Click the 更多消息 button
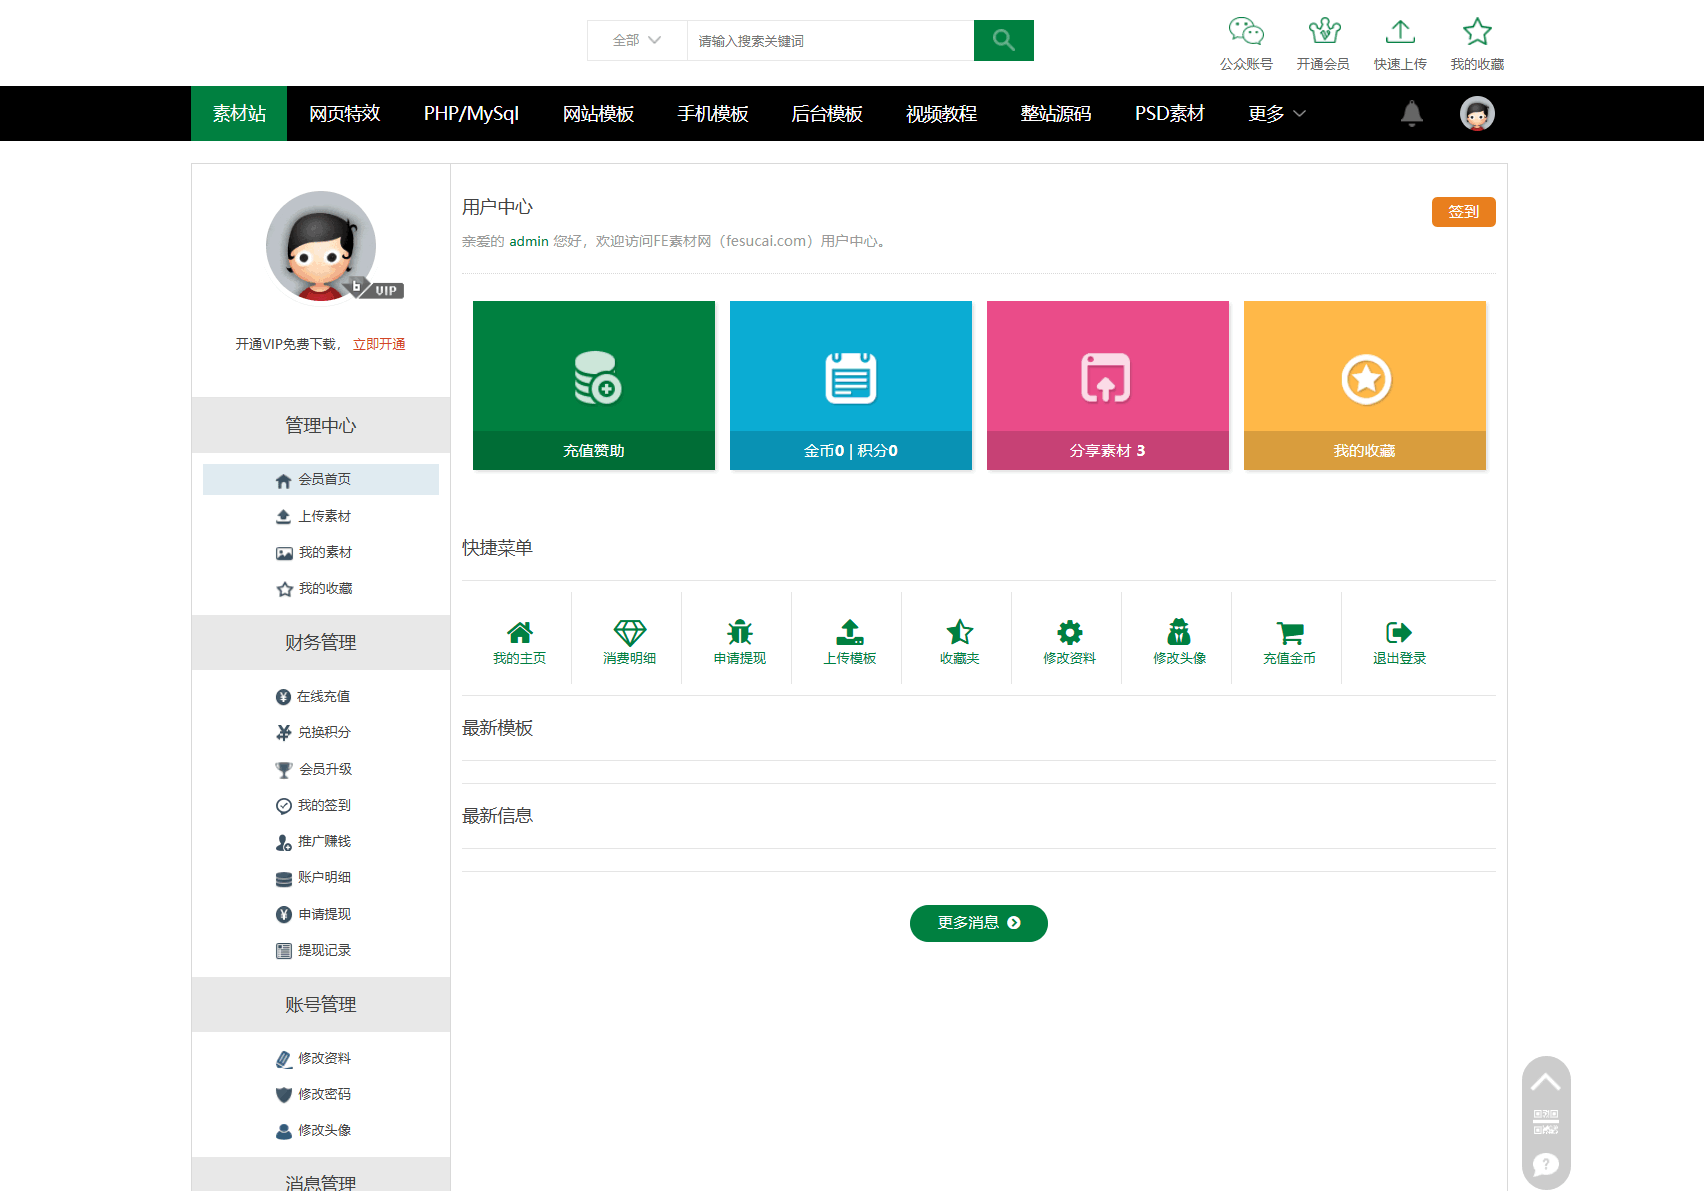The width and height of the screenshot is (1705, 1191). tap(978, 923)
